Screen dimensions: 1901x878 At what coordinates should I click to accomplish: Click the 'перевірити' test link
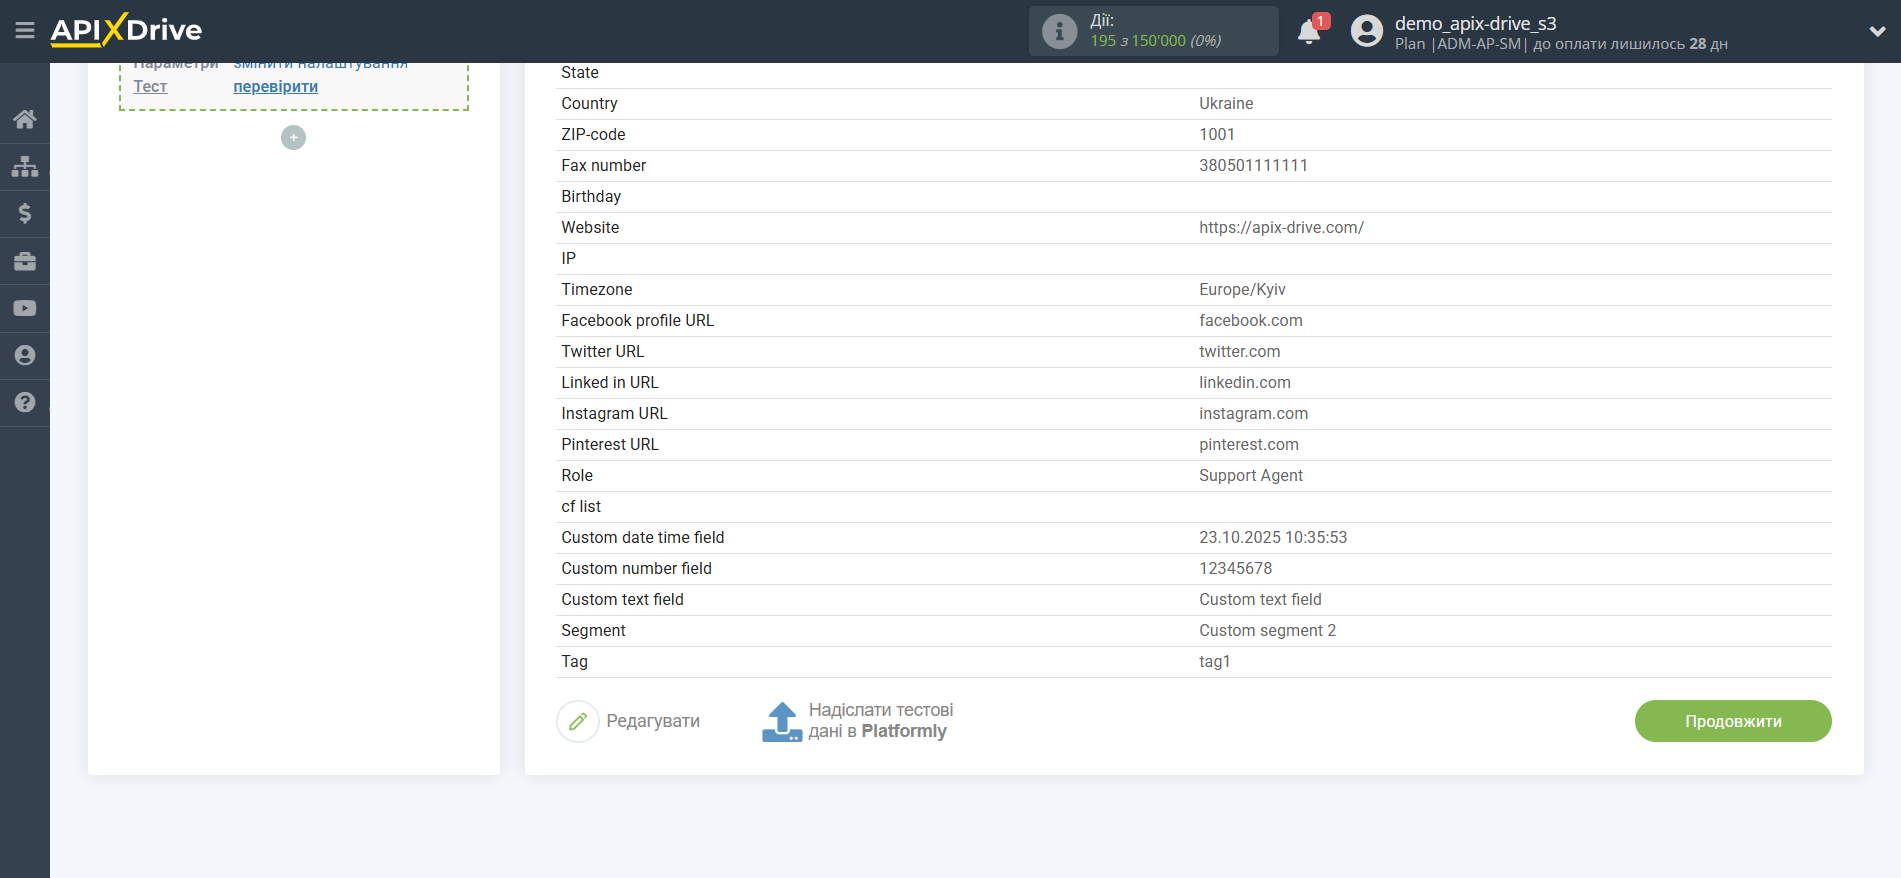pyautogui.click(x=275, y=87)
